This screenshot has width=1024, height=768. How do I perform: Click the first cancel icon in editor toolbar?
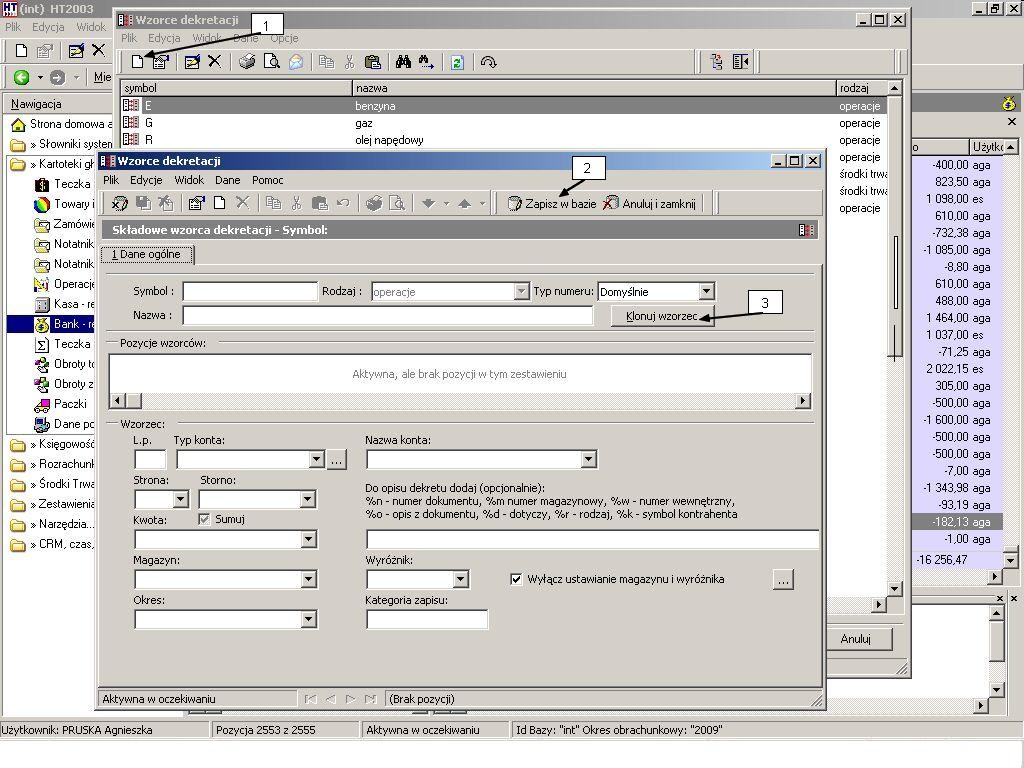[120, 203]
